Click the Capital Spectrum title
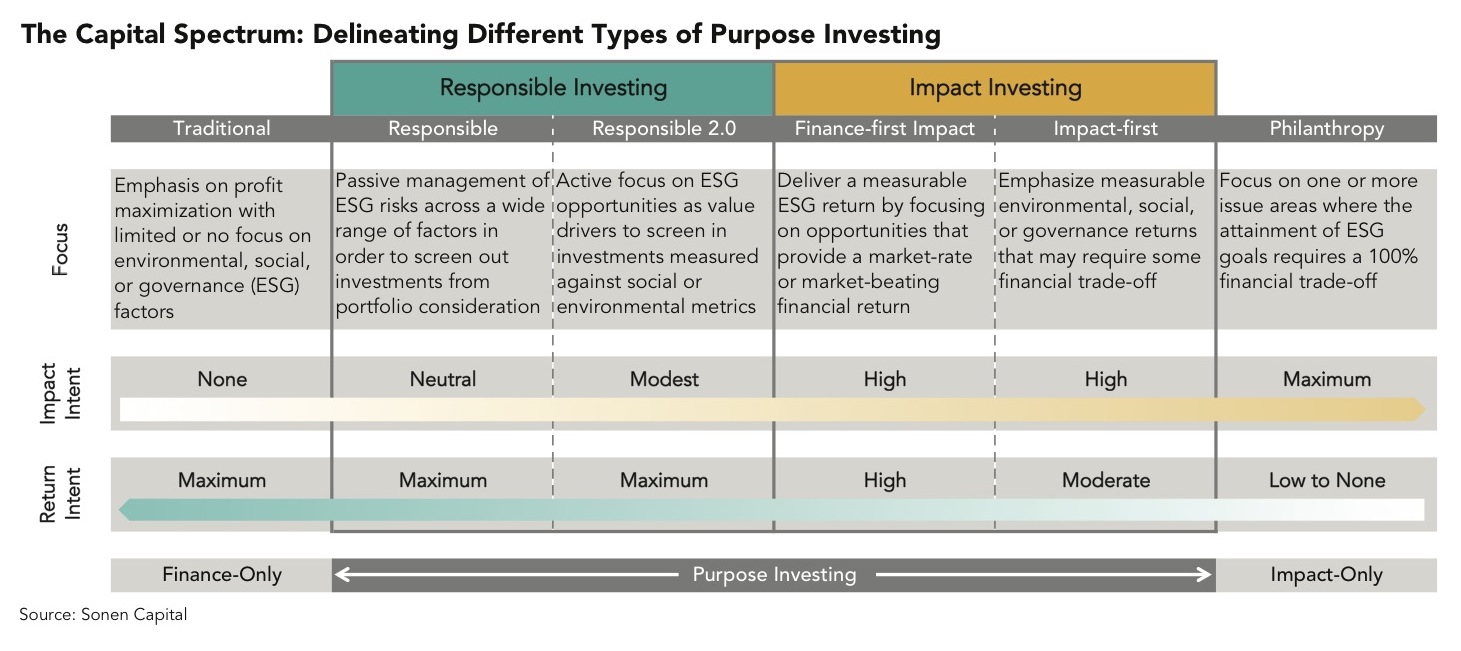Viewport: 1461px width, 651px height. point(481,35)
